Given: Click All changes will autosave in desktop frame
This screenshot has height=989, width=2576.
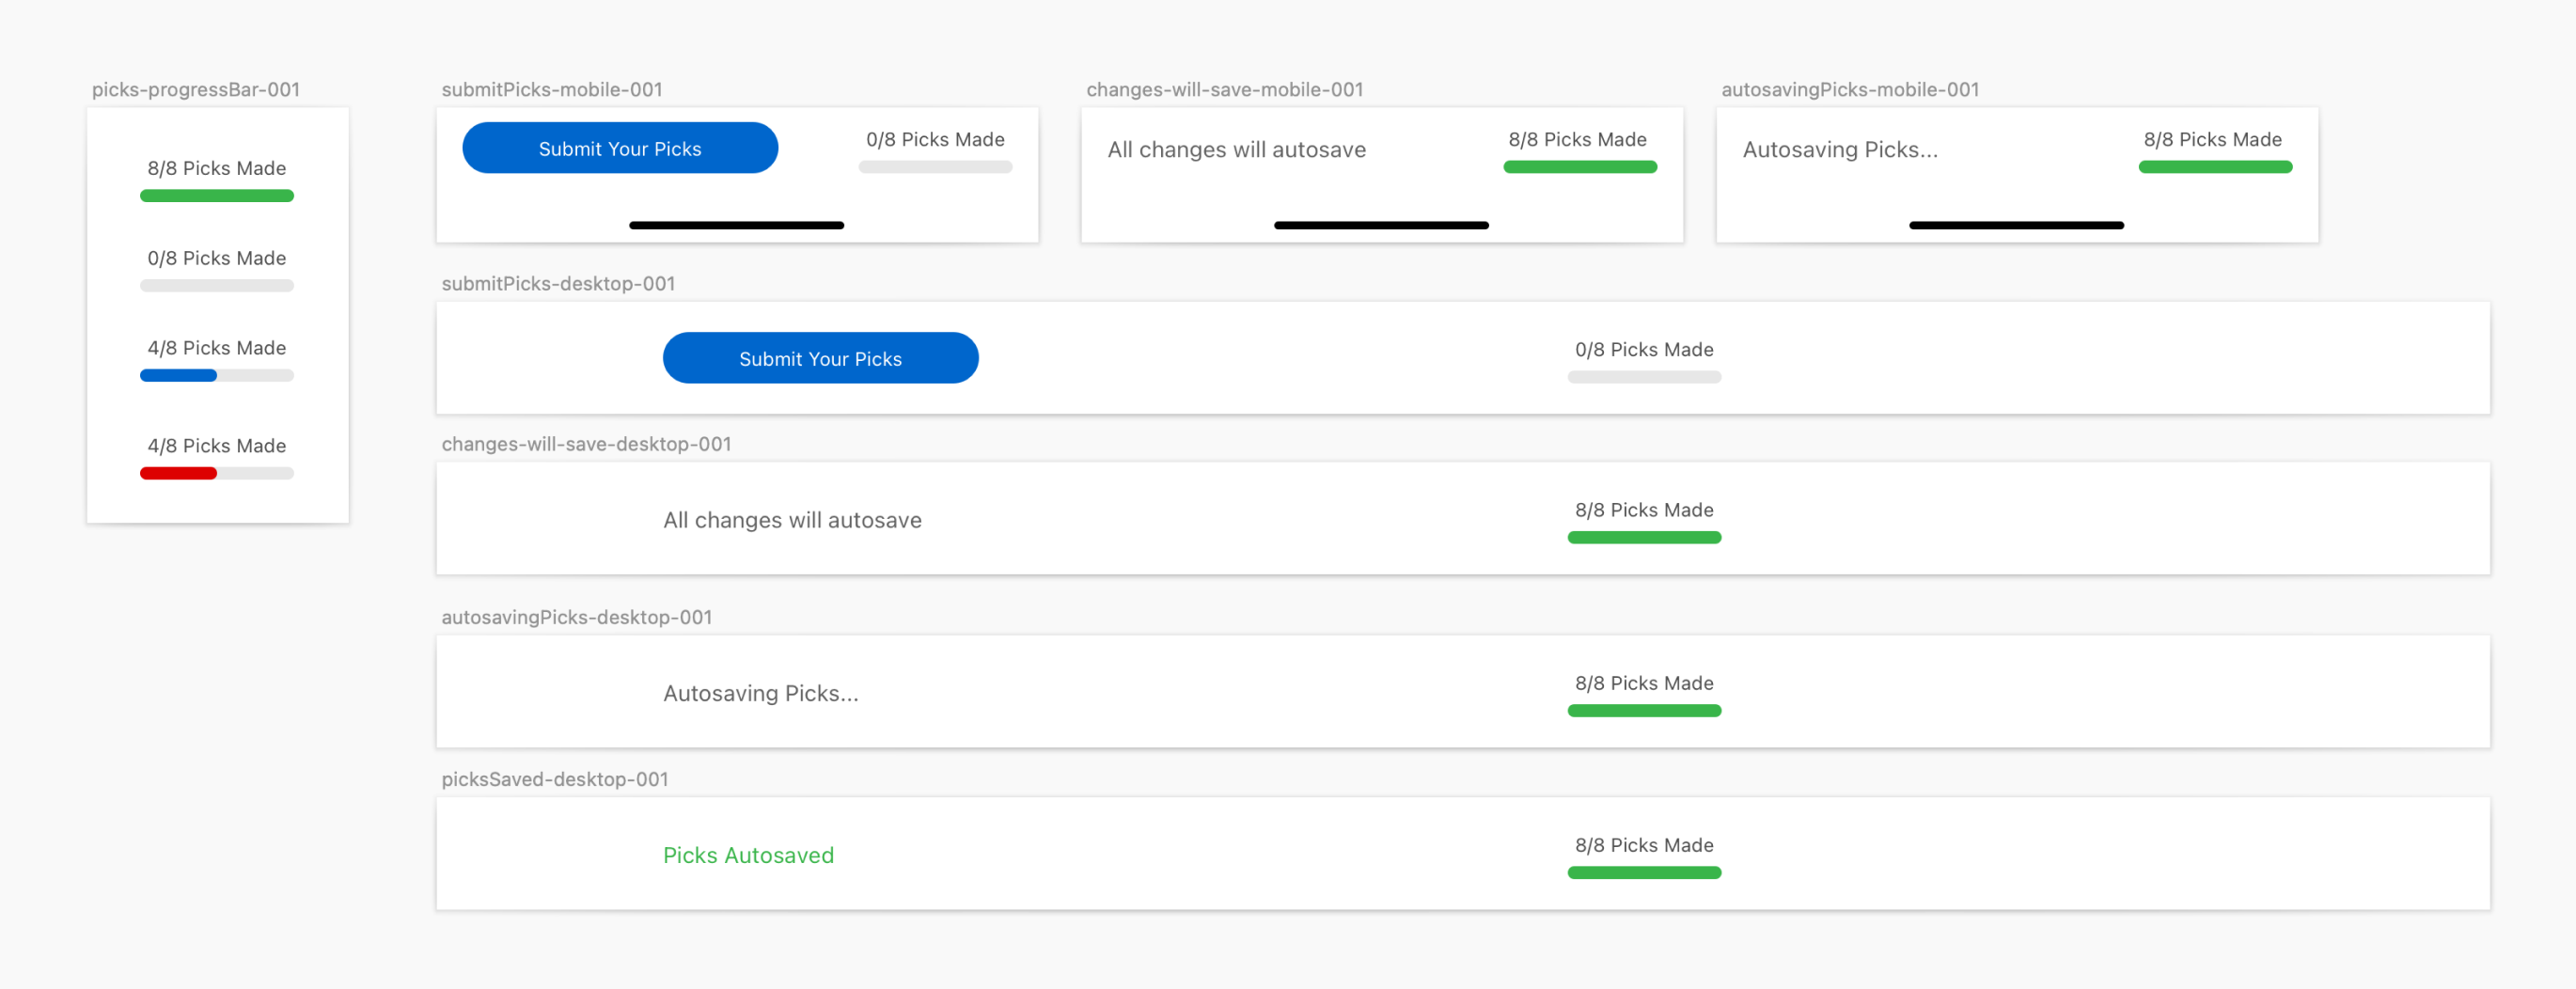Looking at the screenshot, I should pyautogui.click(x=791, y=520).
